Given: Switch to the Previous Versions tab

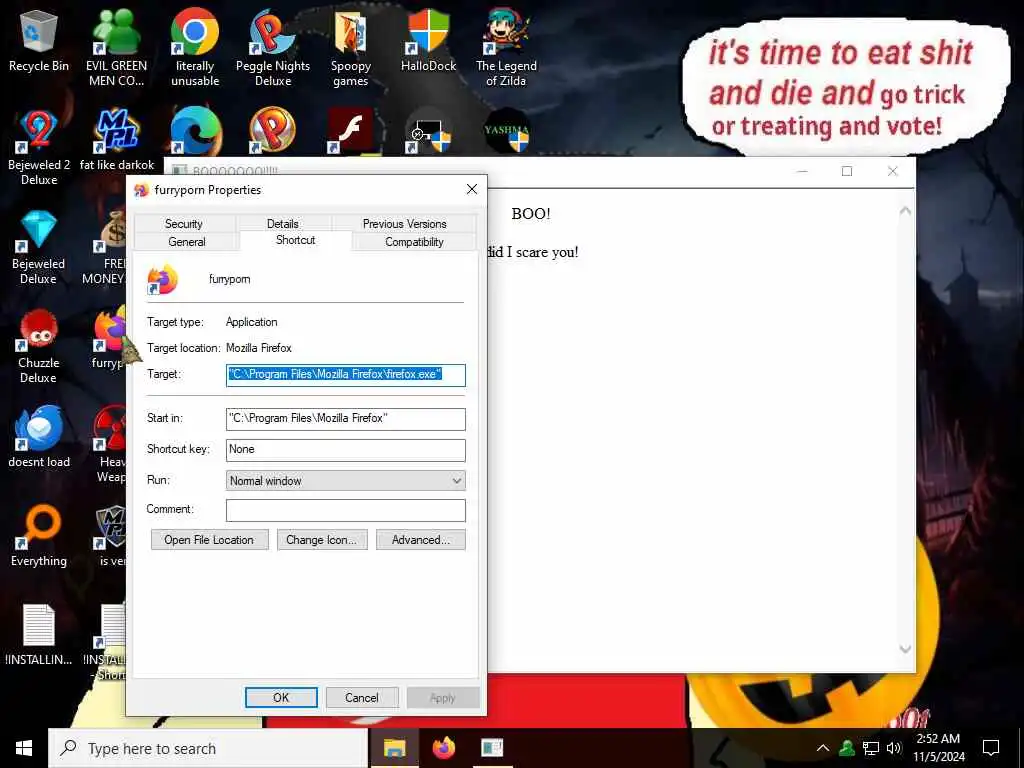Looking at the screenshot, I should 404,223.
